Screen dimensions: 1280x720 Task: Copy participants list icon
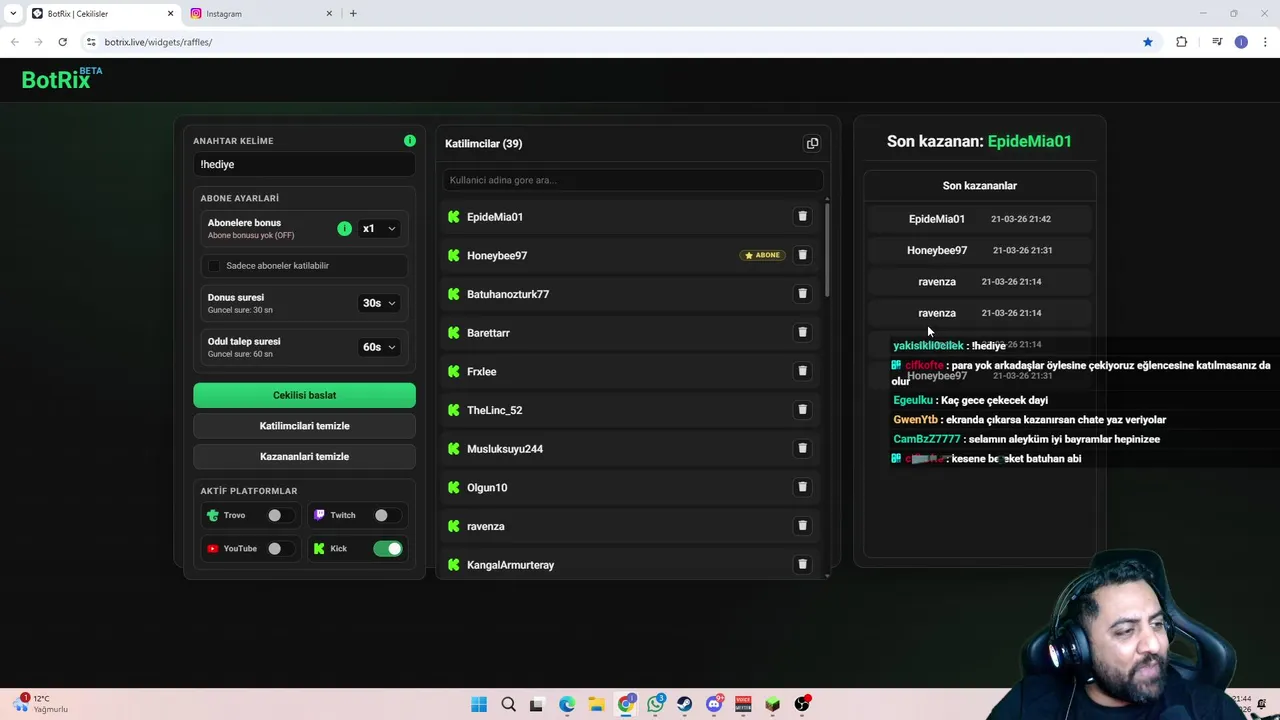point(812,143)
